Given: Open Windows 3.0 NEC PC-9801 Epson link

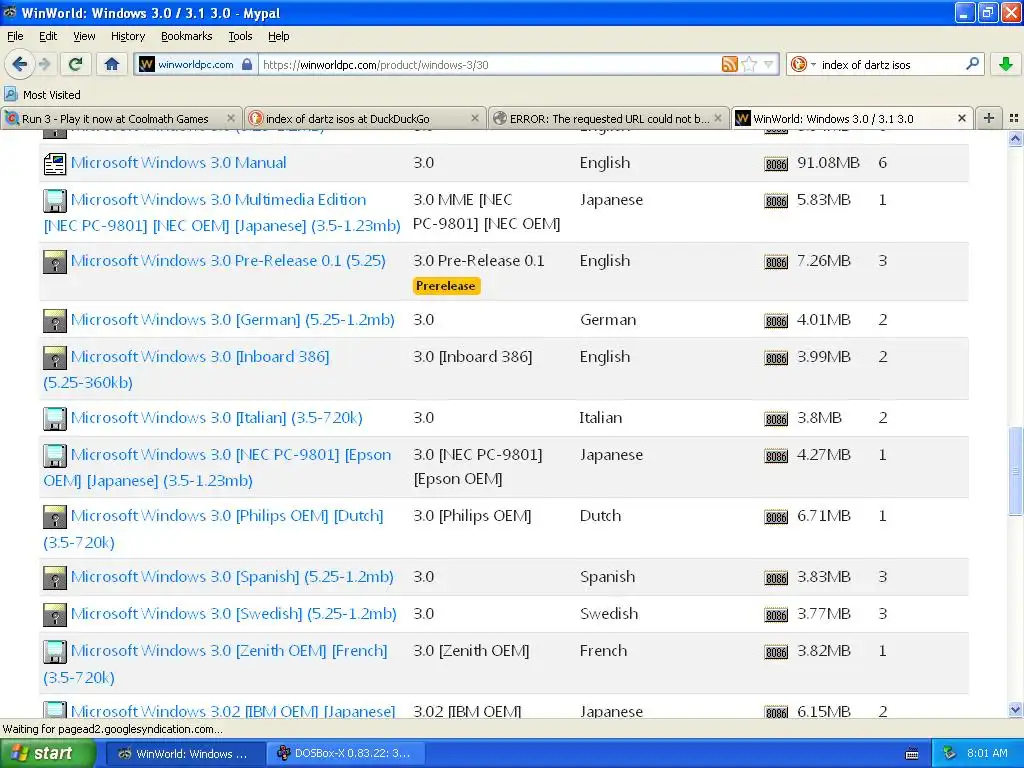Looking at the screenshot, I should [x=217, y=467].
